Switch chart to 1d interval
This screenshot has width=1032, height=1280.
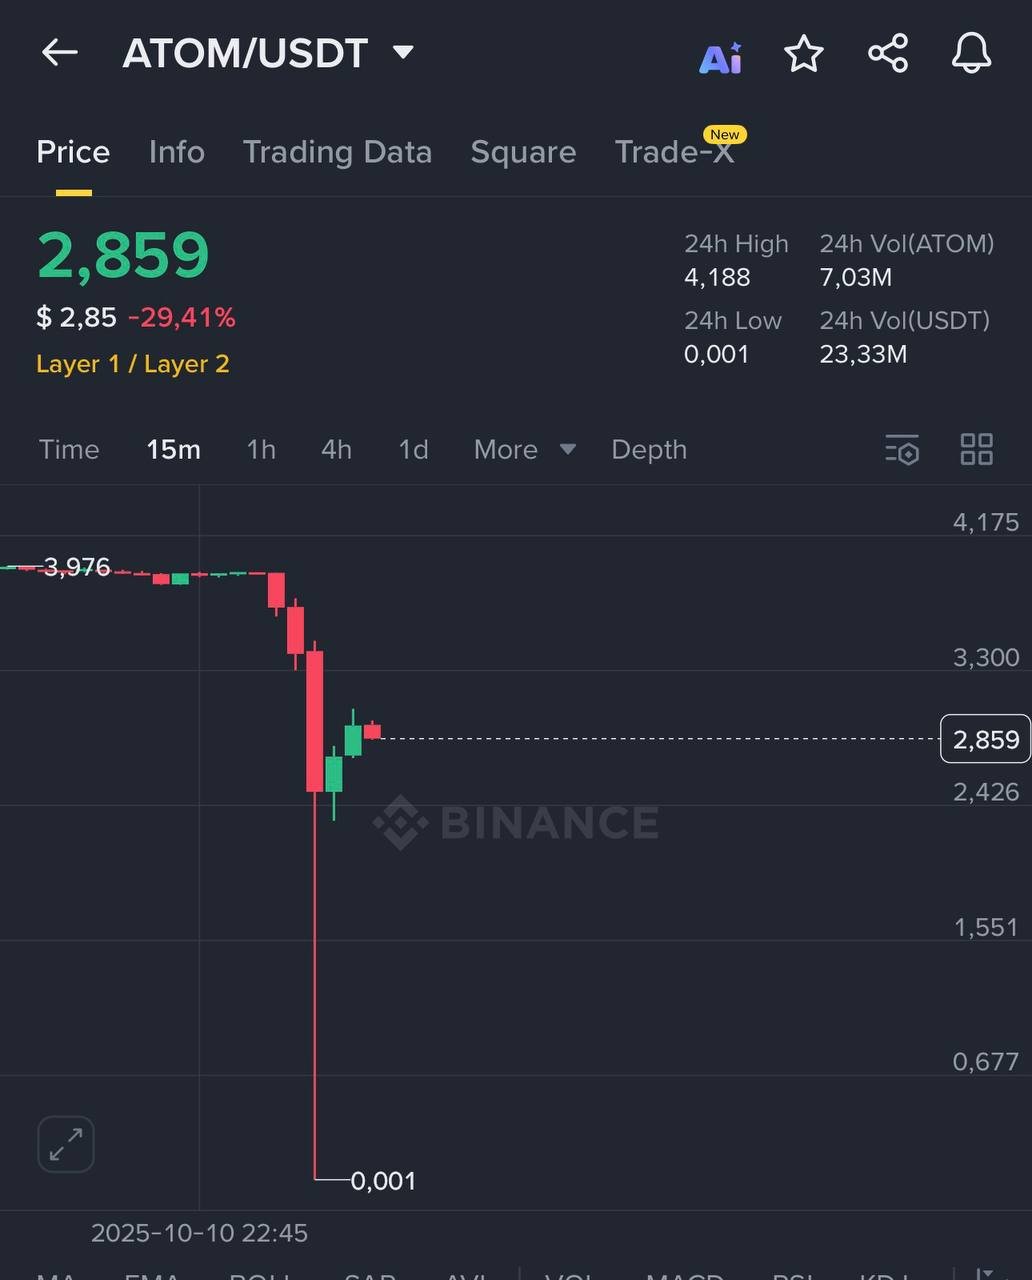pyautogui.click(x=413, y=450)
